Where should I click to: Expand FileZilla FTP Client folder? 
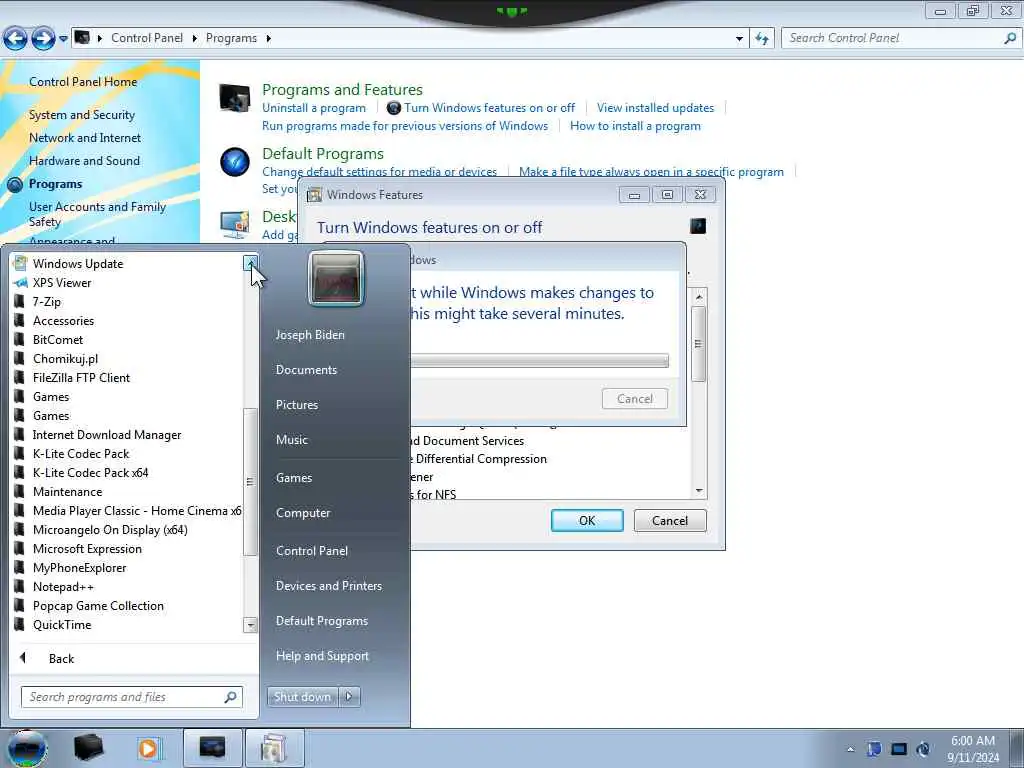point(81,377)
